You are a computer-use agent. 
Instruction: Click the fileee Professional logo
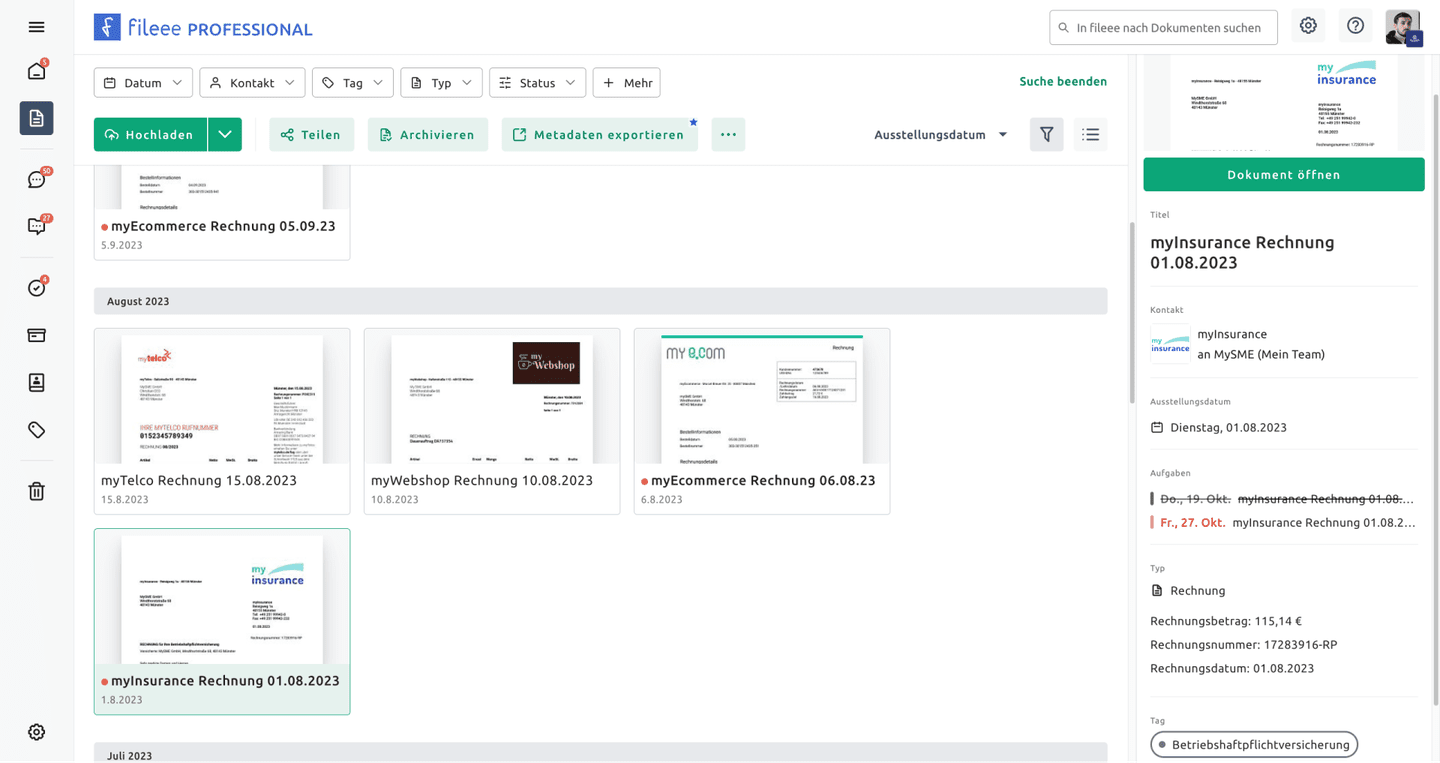(203, 27)
